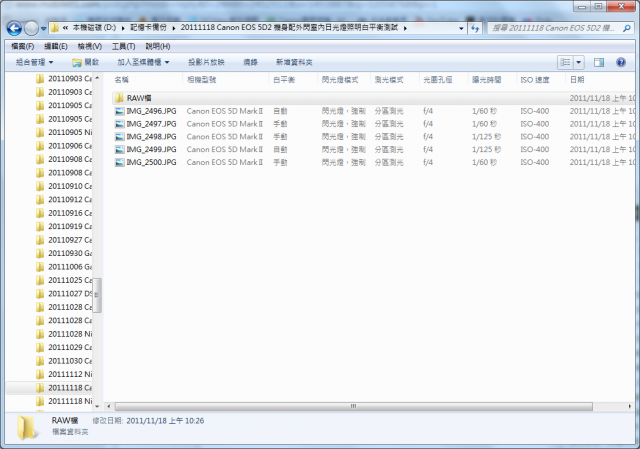Create a folder with 新增資料夾
Screen dimensions: 640x449
point(294,62)
